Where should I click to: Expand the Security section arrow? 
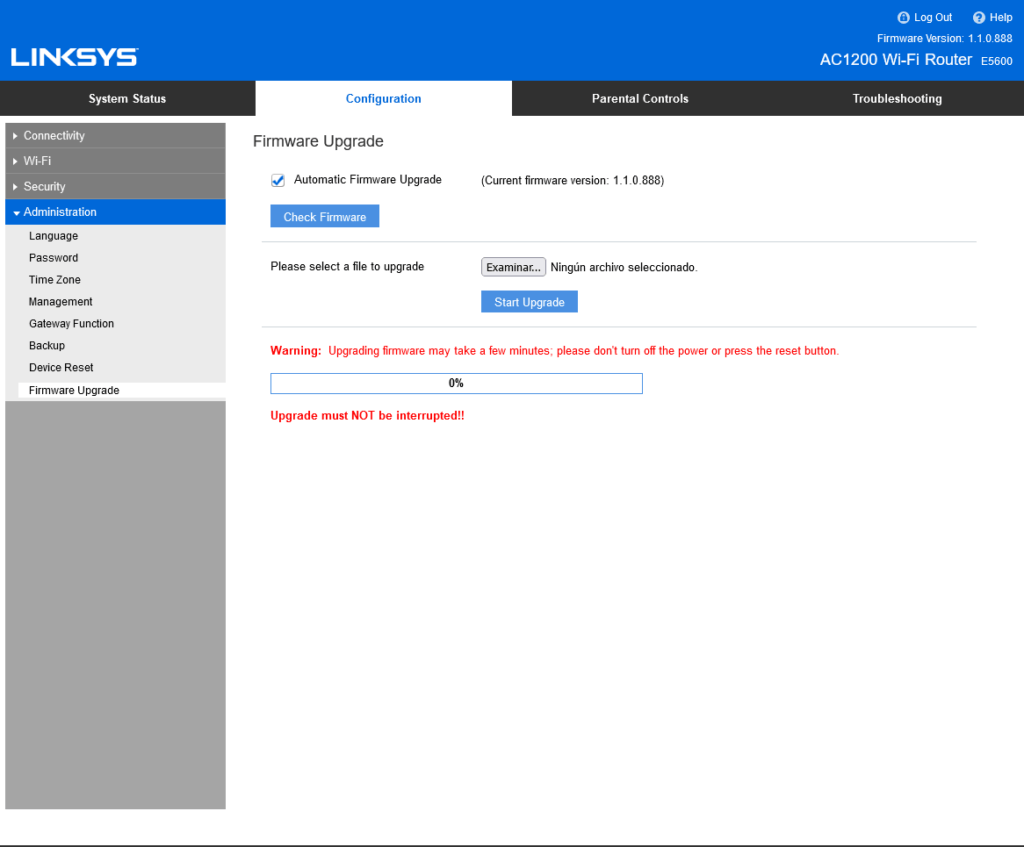click(15, 187)
